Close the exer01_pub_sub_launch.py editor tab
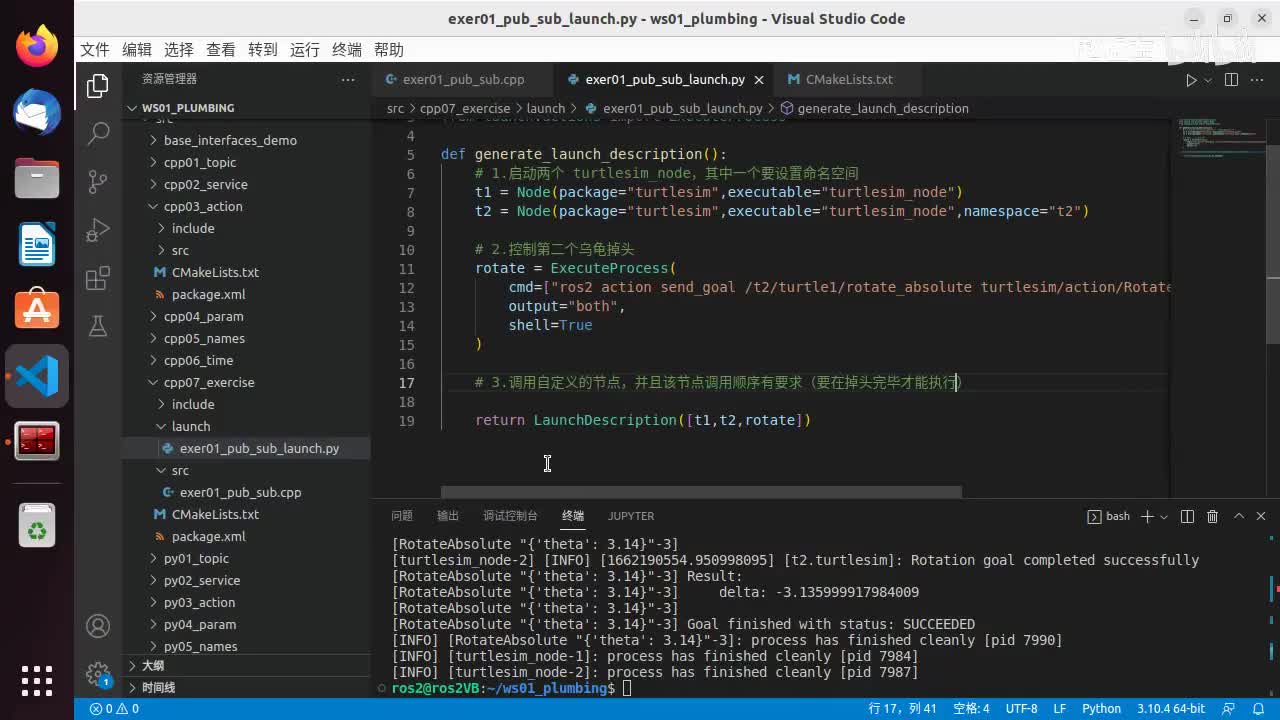Viewport: 1280px width, 720px height. (759, 80)
